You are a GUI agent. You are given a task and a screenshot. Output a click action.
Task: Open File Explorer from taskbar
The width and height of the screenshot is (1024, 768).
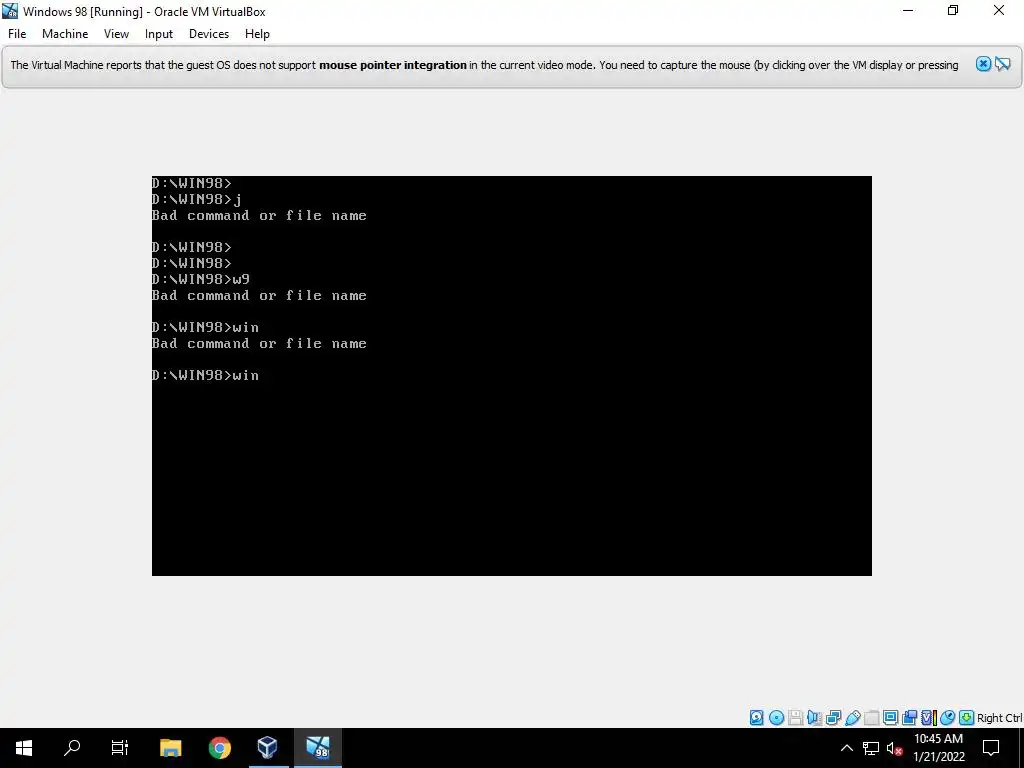[171, 748]
